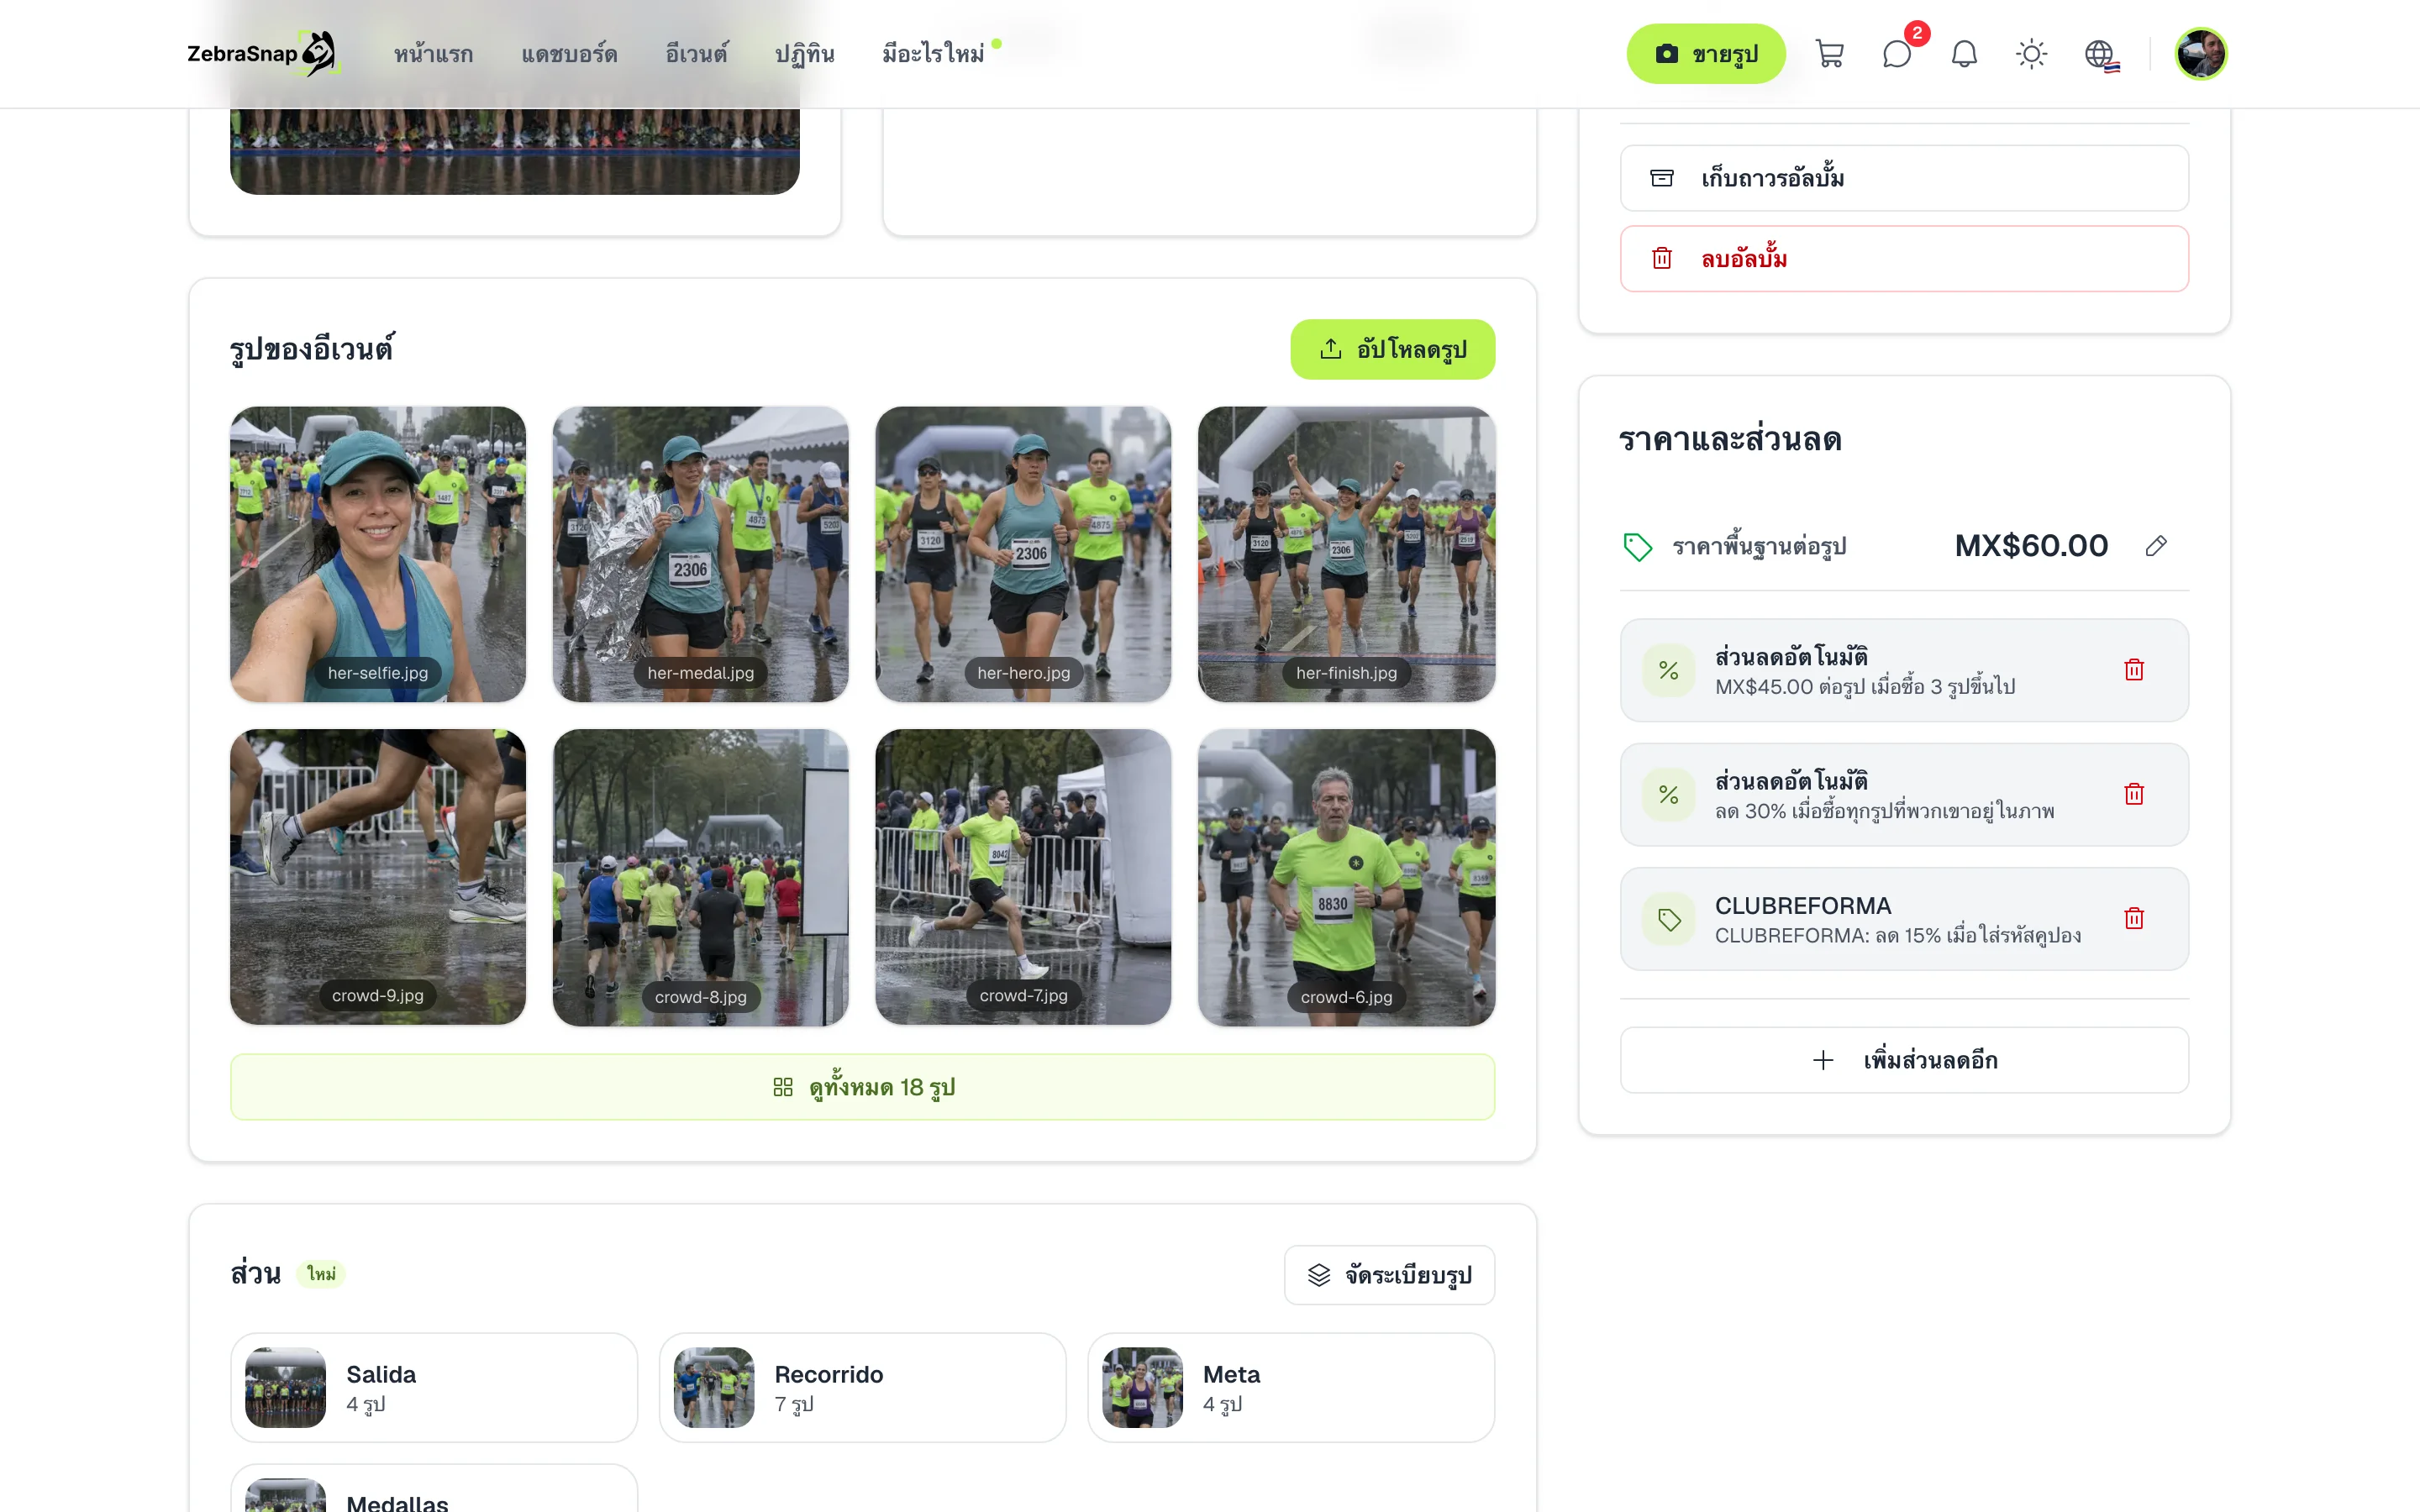Click the ขายรูป button
The image size is (2420, 1512).
tap(1705, 54)
